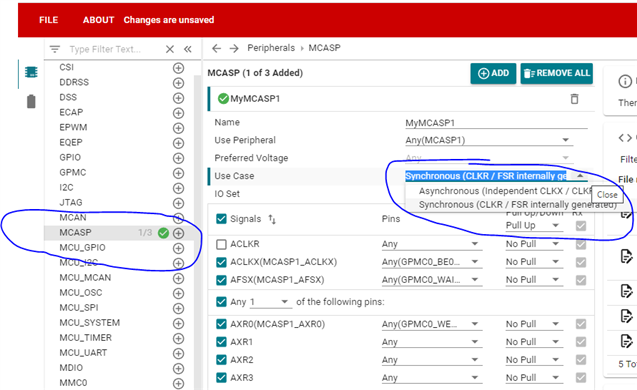
Task: Add an MCU_SPI instance
Action: coord(178,308)
